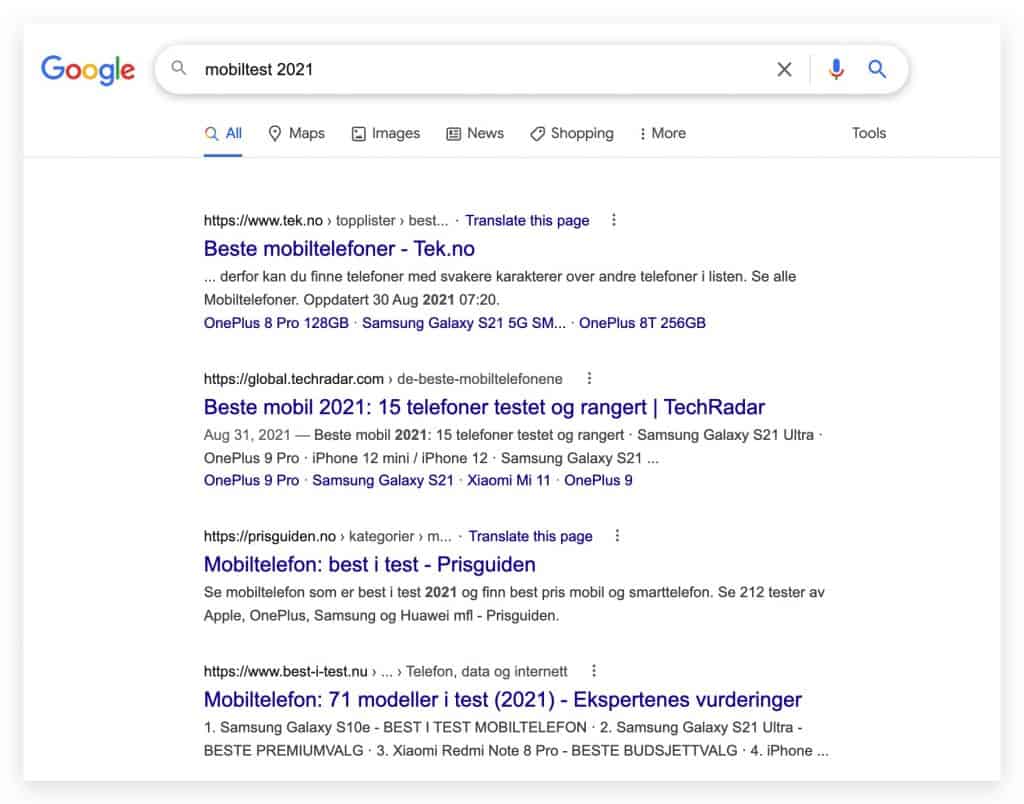
Task: Open the three-dot menu for the tek.no result
Action: point(613,220)
